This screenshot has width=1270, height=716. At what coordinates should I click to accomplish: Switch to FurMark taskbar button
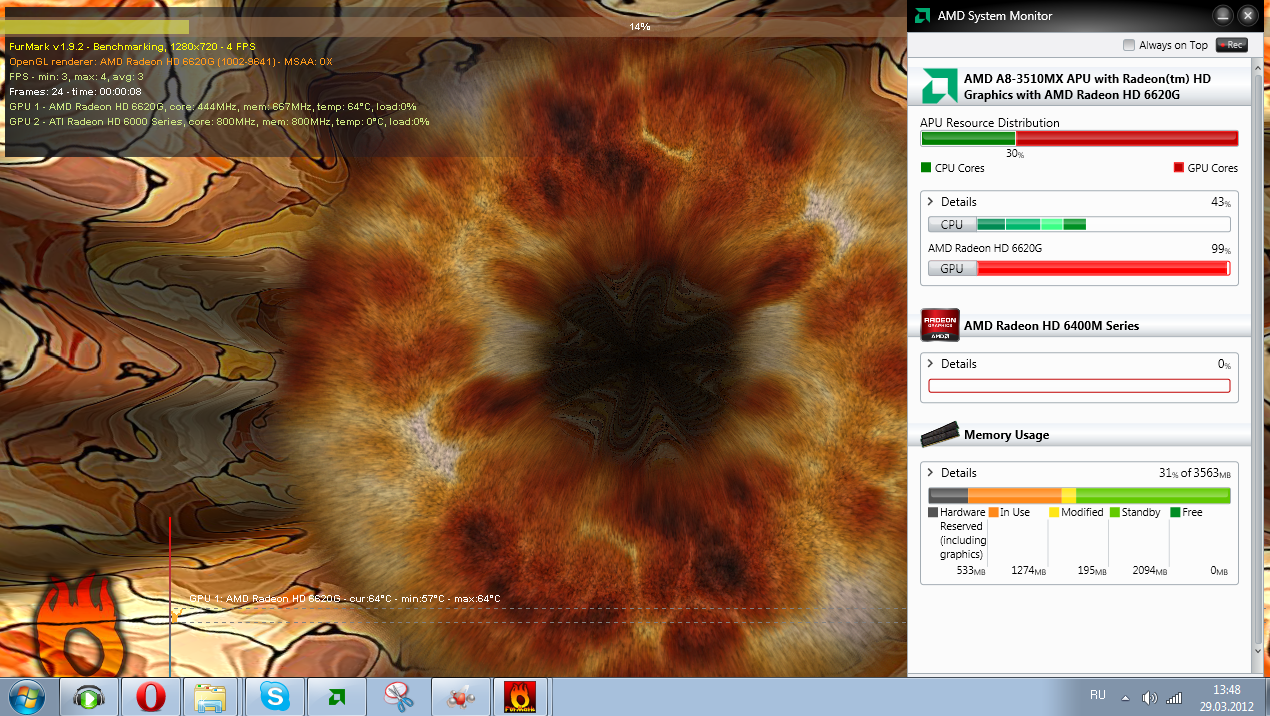(522, 696)
